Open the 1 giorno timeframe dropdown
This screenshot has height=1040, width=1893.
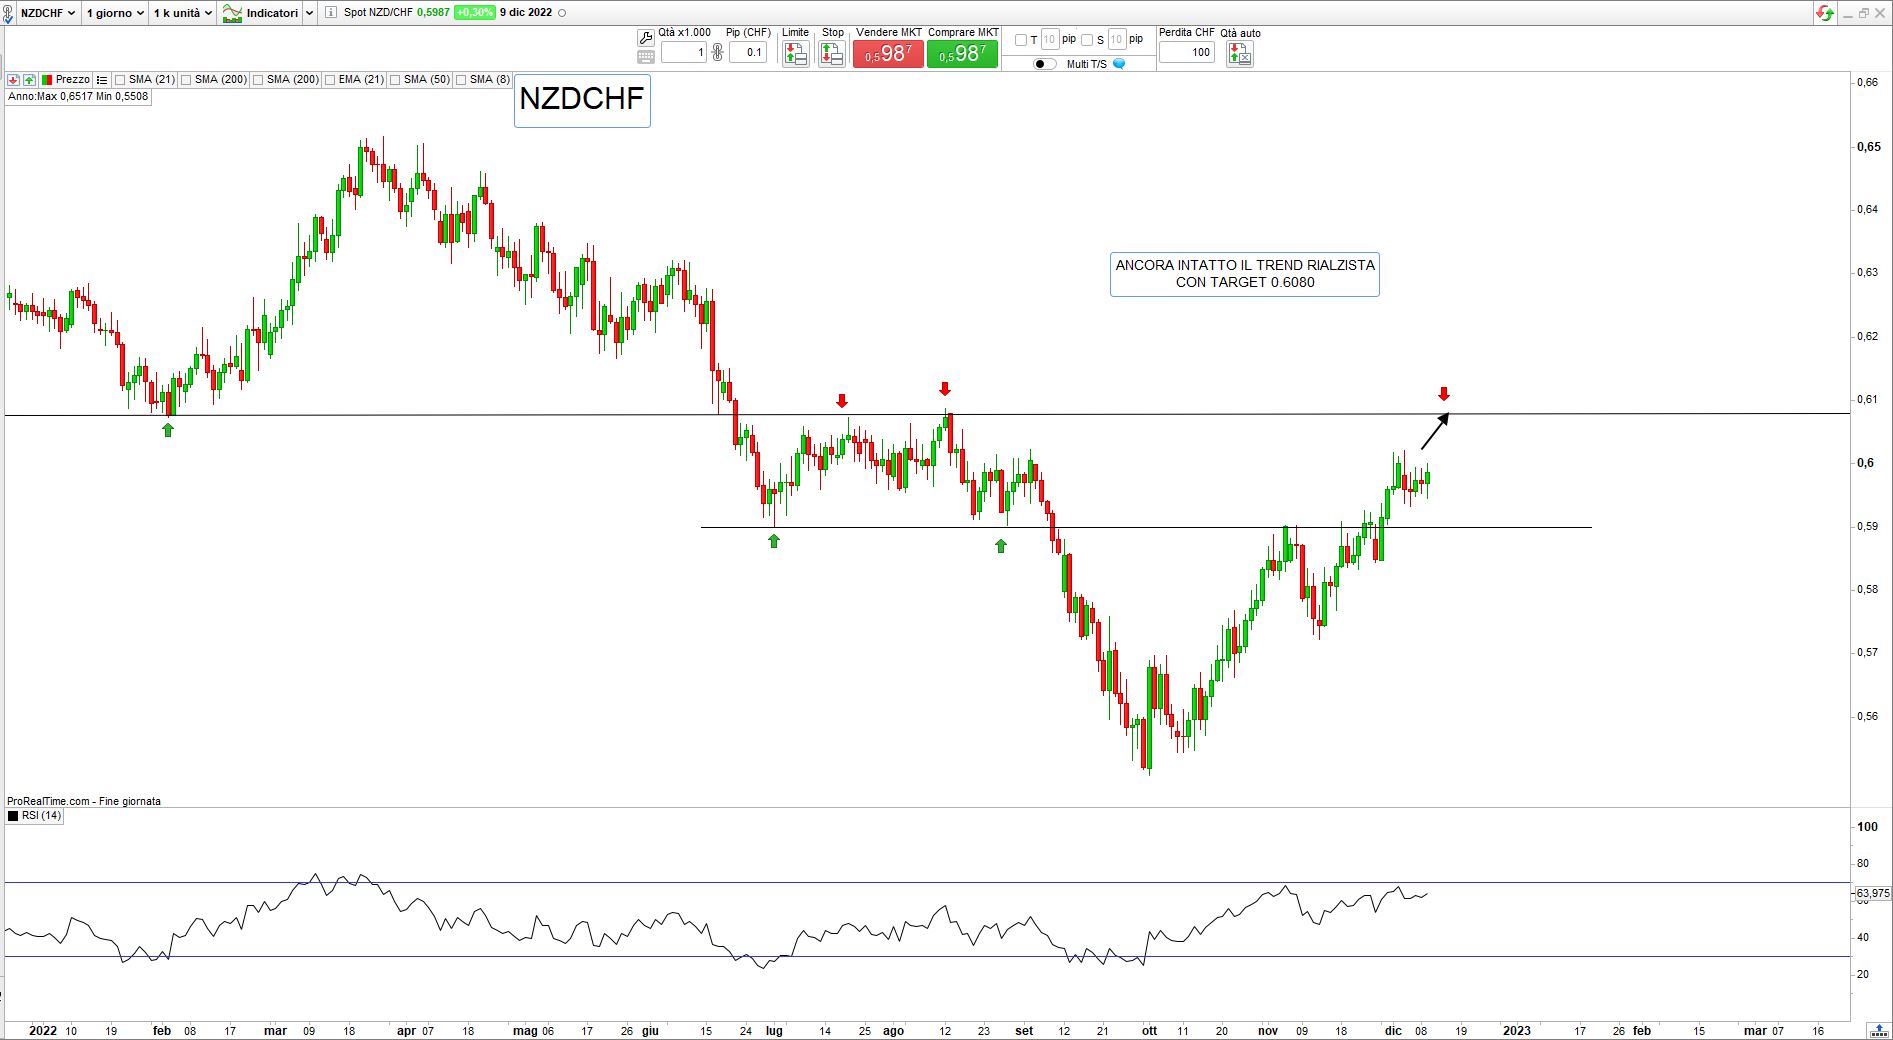click(x=114, y=13)
